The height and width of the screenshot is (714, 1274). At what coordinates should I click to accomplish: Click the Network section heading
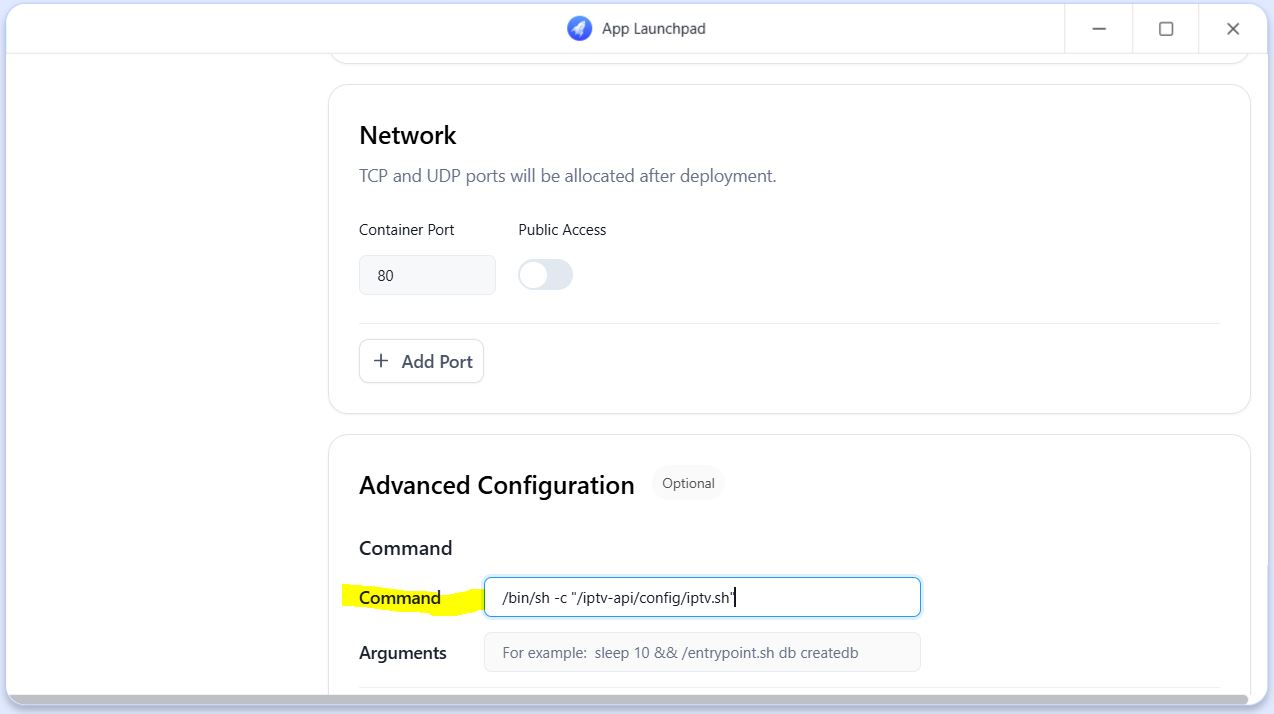pos(407,135)
